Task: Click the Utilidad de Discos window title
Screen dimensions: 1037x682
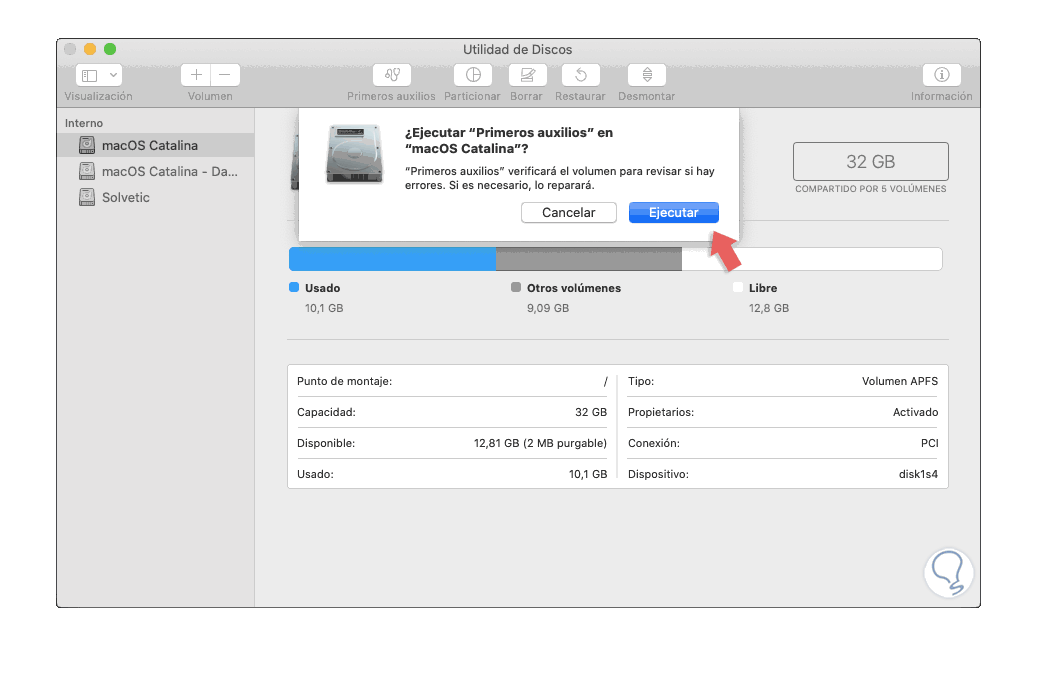Action: click(517, 50)
